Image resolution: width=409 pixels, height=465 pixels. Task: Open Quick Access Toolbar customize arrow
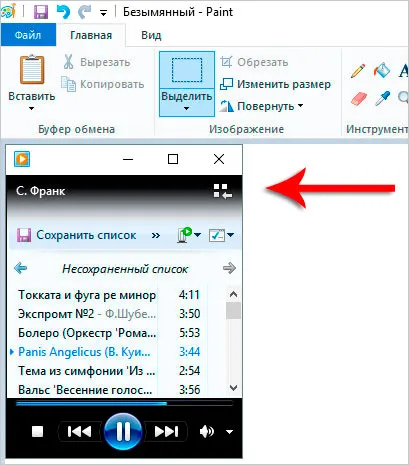pos(104,13)
